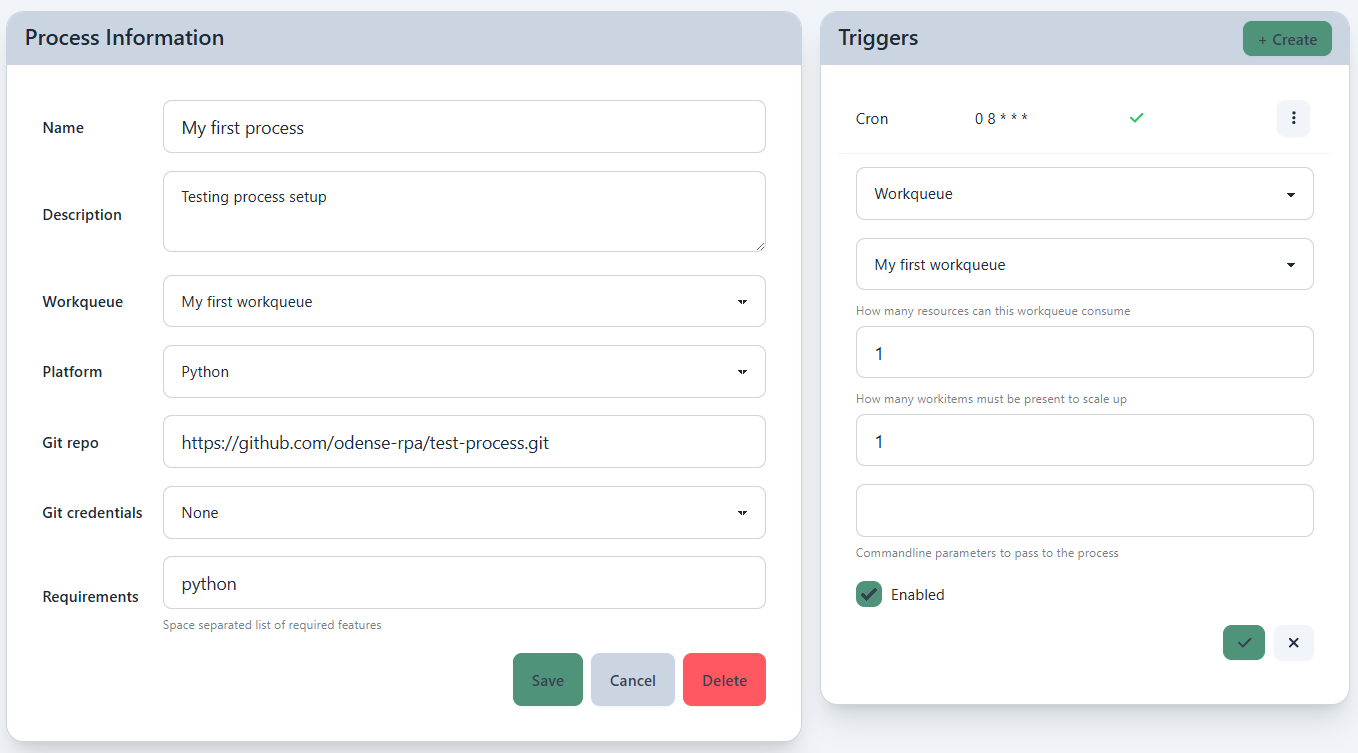Open the Workqueue dropdown in Process Information
The image size is (1358, 753).
(x=464, y=301)
